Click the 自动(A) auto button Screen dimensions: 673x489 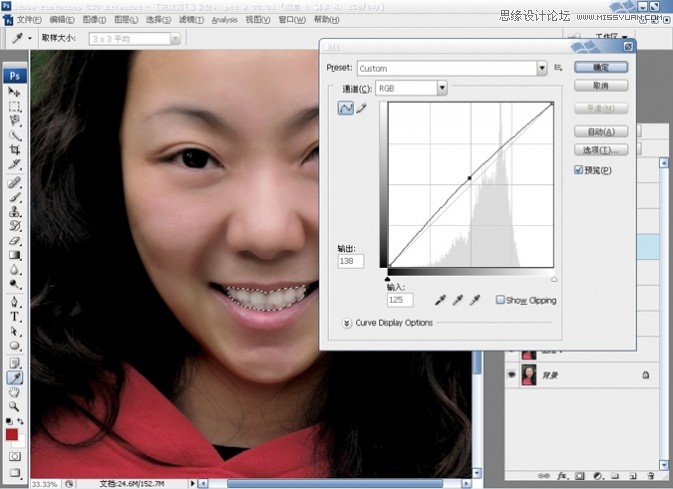point(601,131)
